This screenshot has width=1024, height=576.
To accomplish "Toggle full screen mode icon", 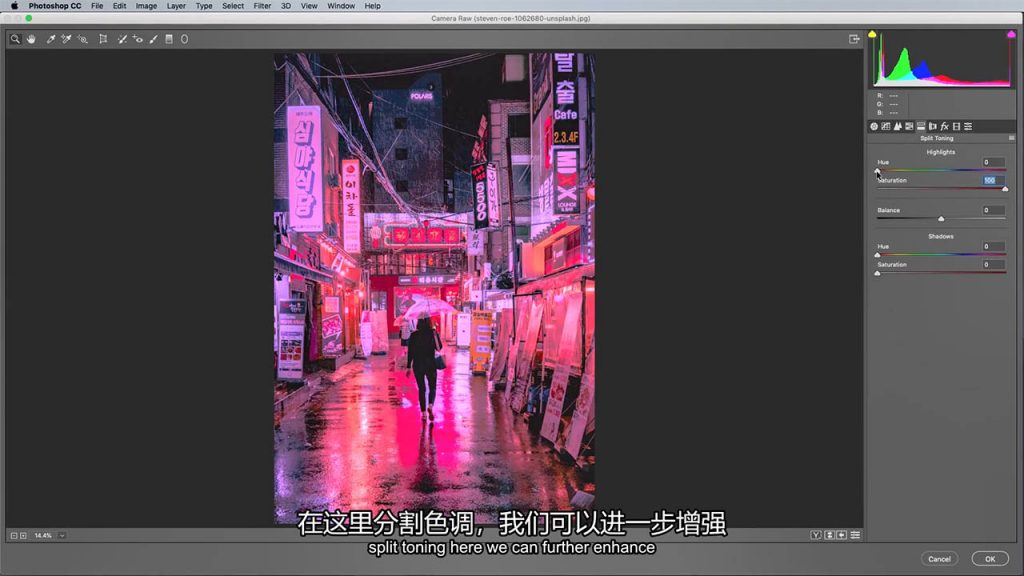I will 854,39.
